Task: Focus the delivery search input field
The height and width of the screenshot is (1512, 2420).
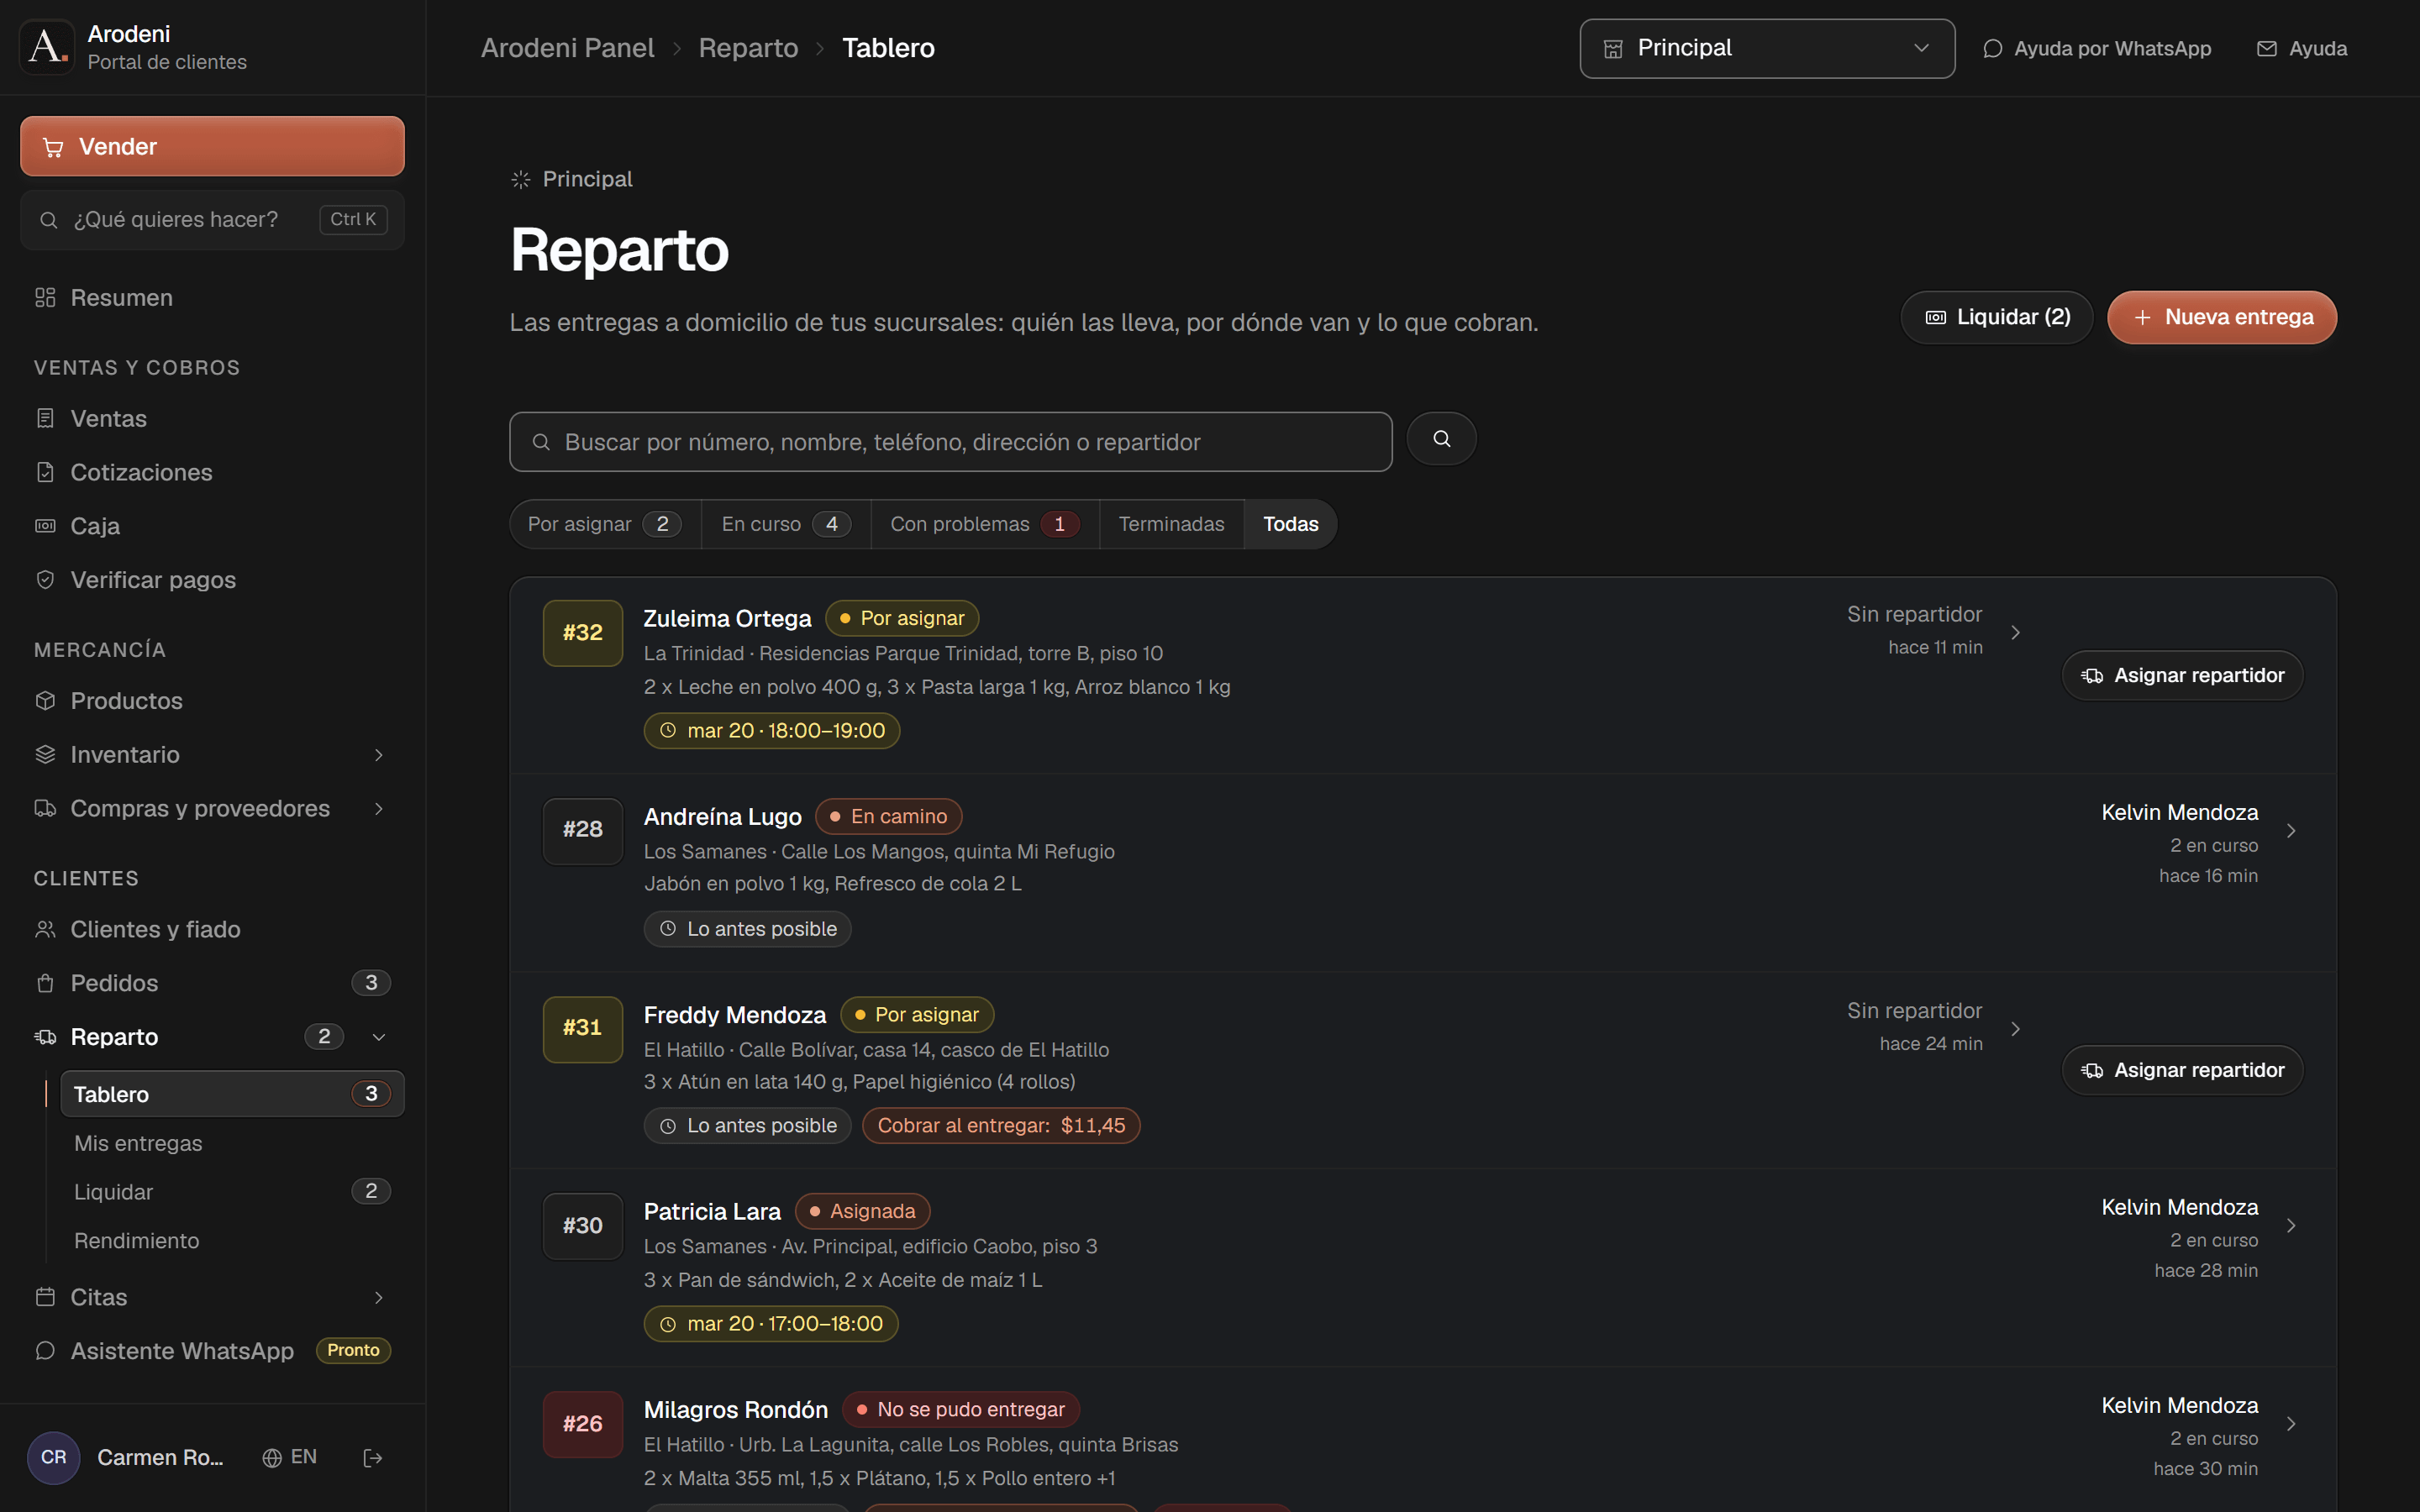Action: (951, 442)
